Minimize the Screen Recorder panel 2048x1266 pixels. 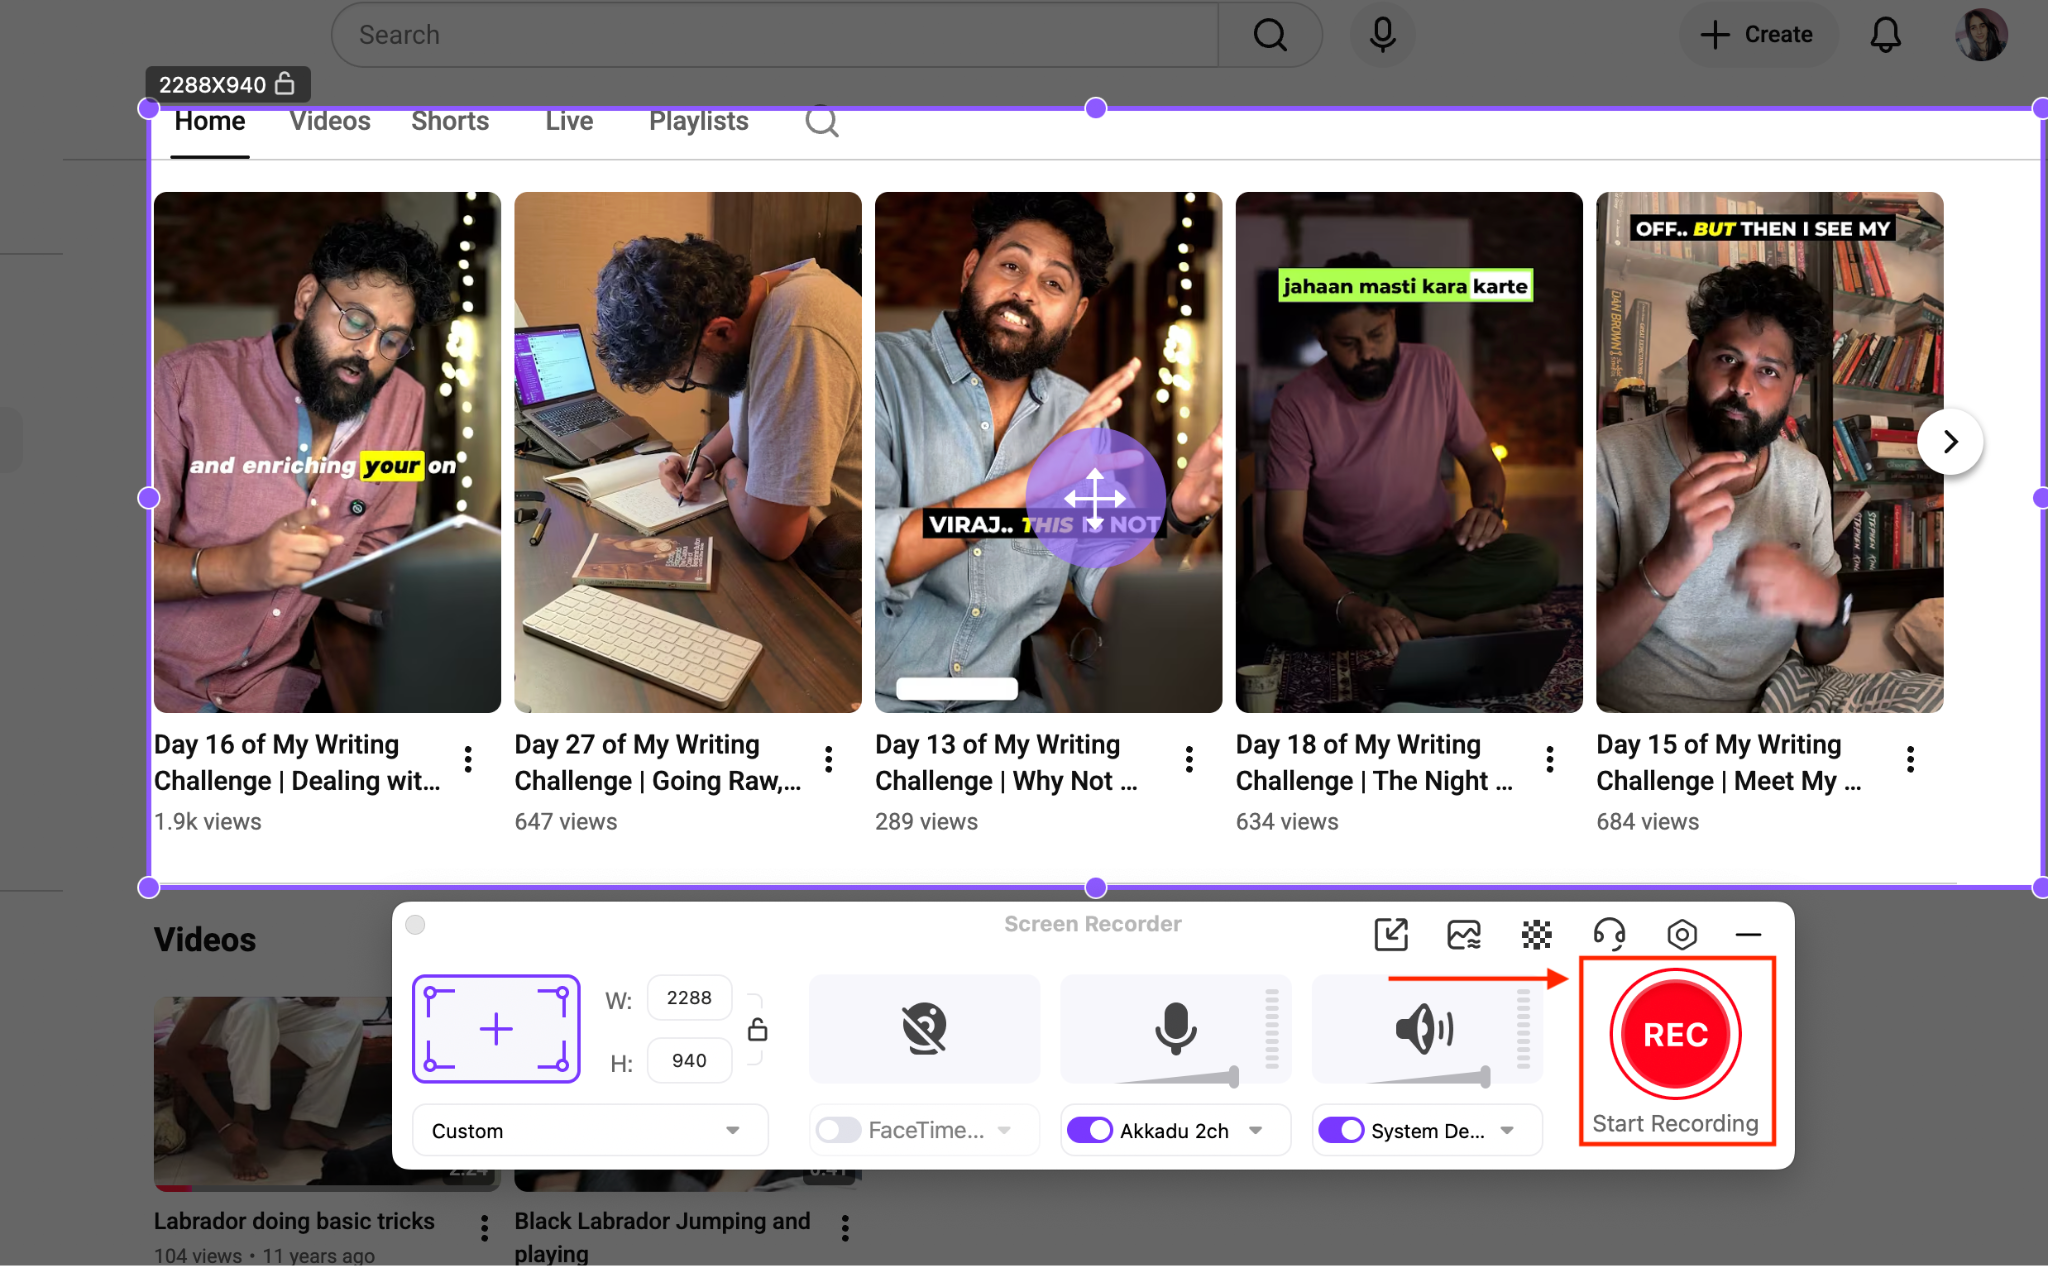click(1748, 935)
